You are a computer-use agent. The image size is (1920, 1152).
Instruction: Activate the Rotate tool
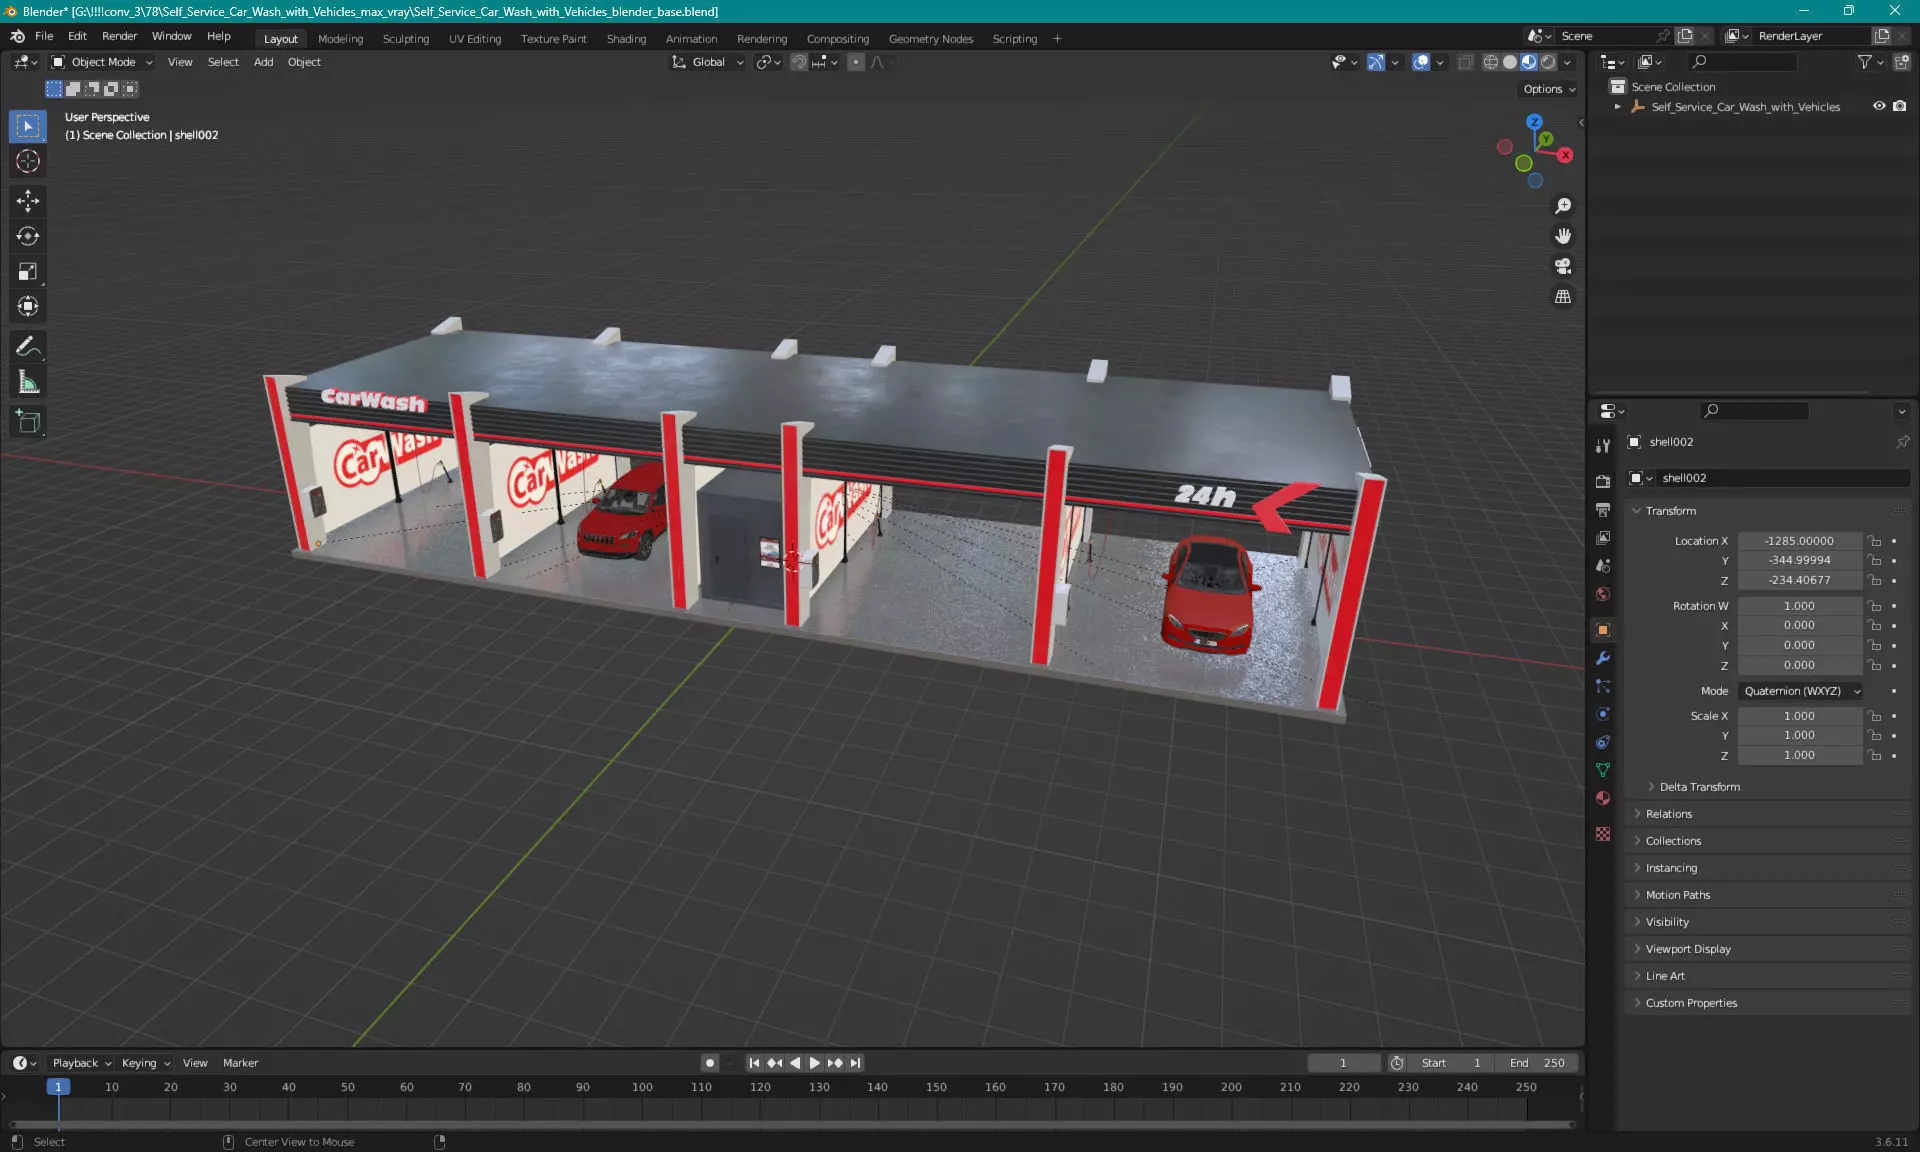(x=28, y=236)
